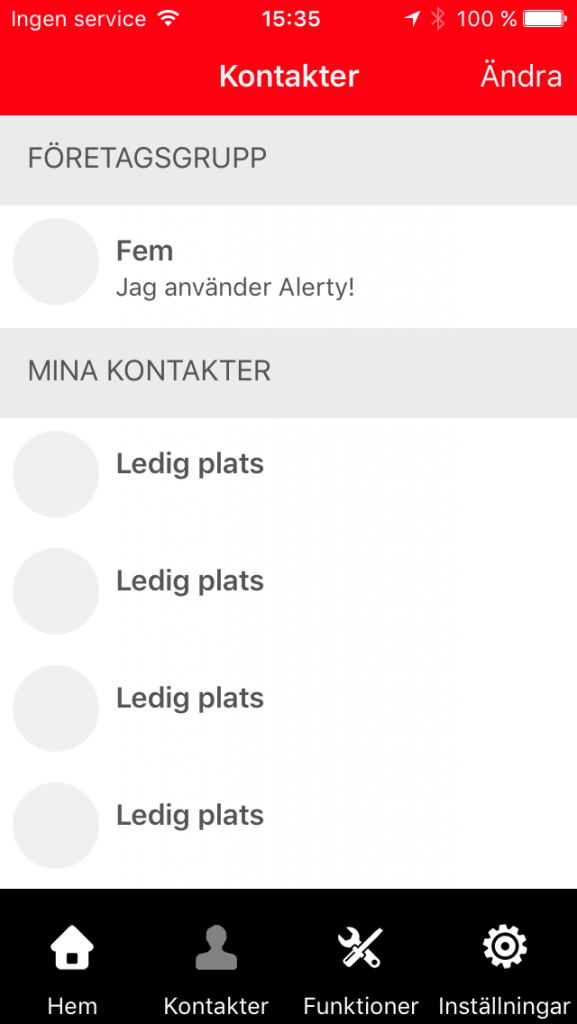Tap the Wi-Fi status icon
The width and height of the screenshot is (577, 1024).
168,19
